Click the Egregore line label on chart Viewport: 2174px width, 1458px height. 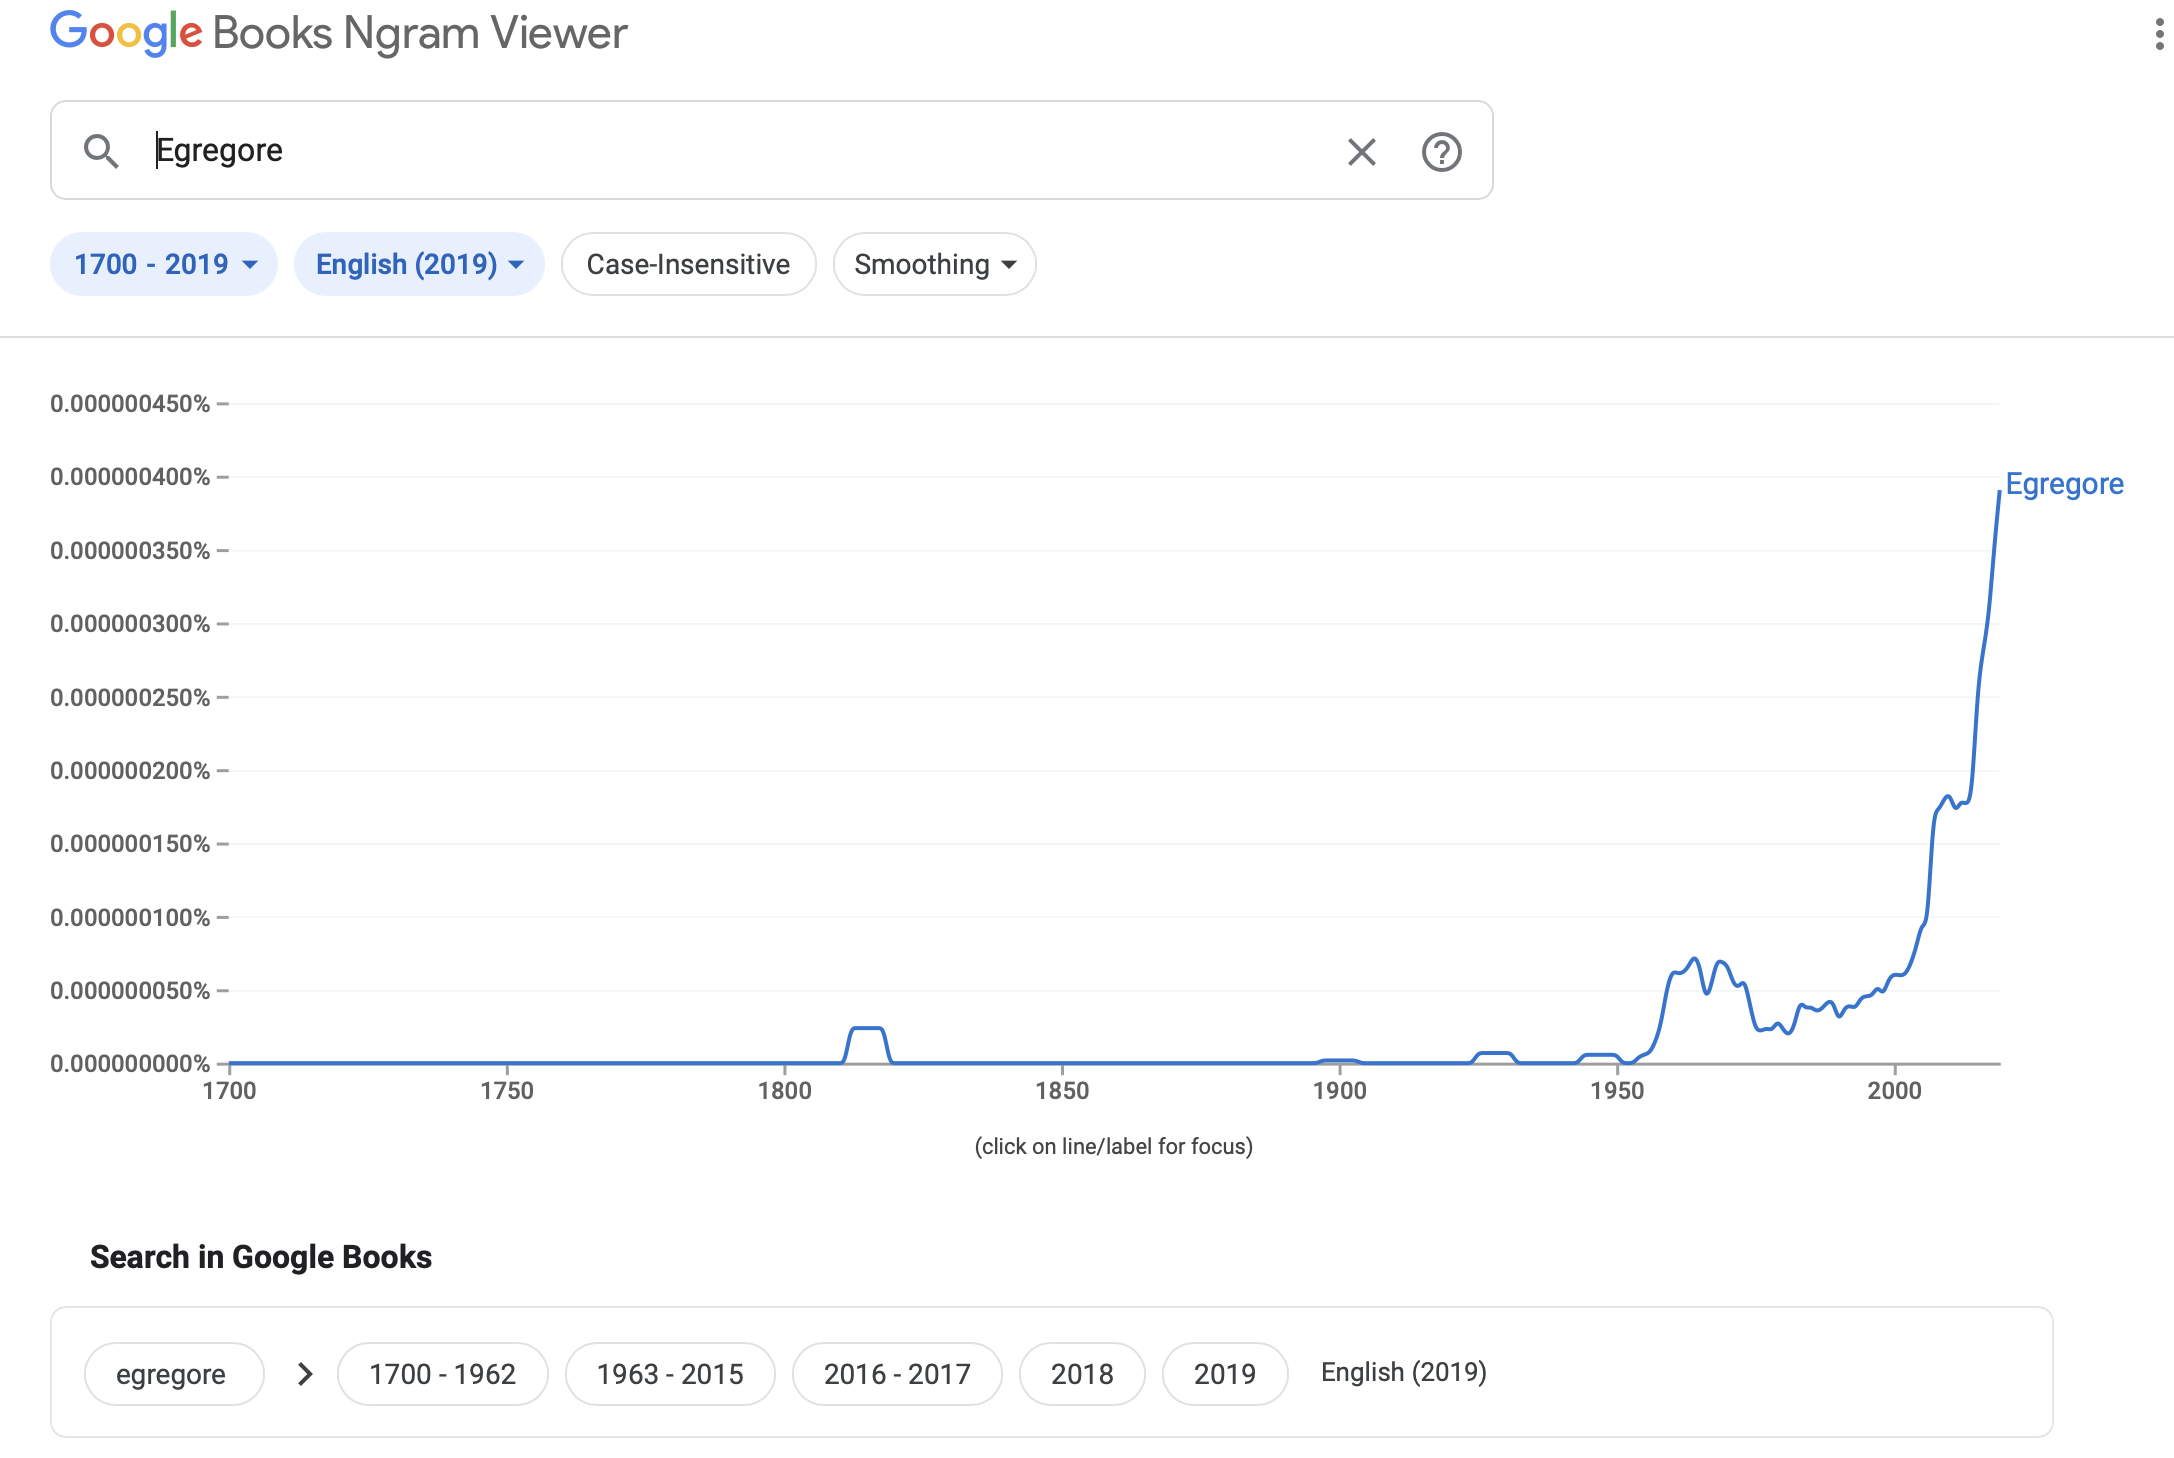pos(2064,484)
